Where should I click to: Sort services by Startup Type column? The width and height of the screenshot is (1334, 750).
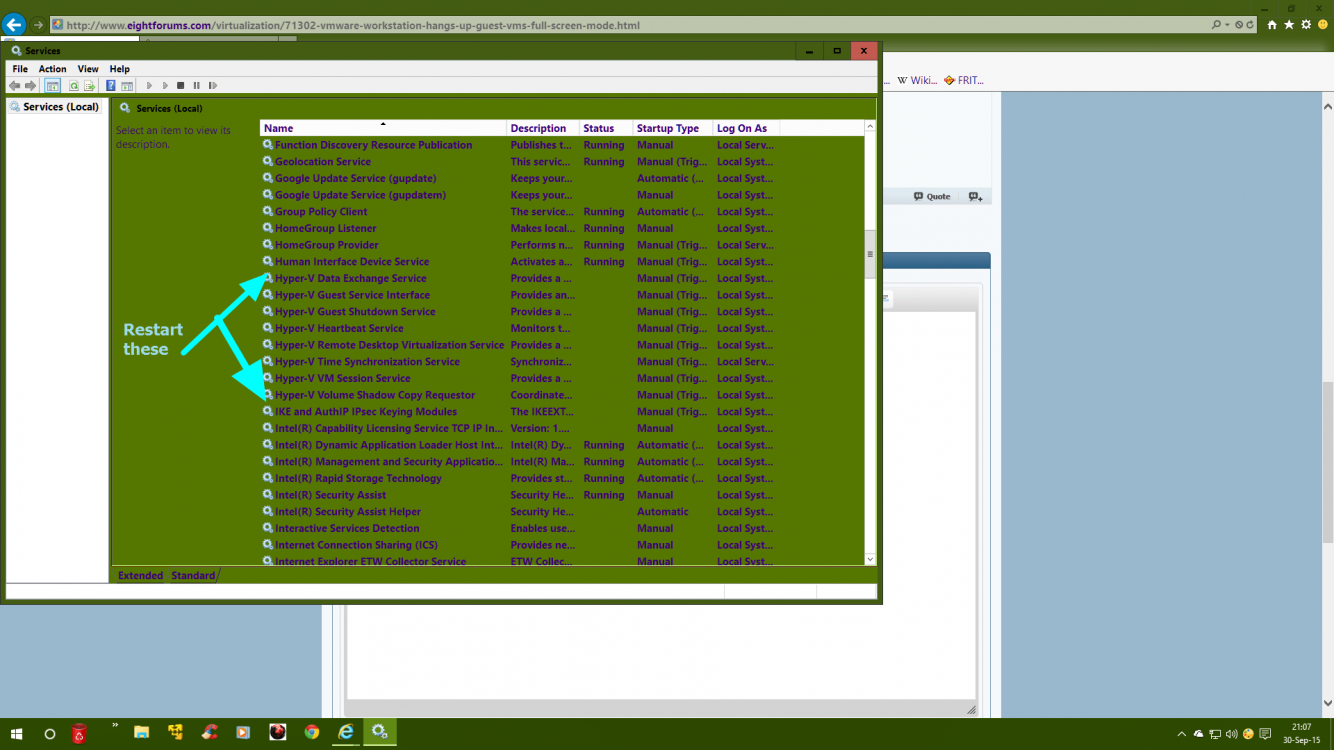coord(667,128)
